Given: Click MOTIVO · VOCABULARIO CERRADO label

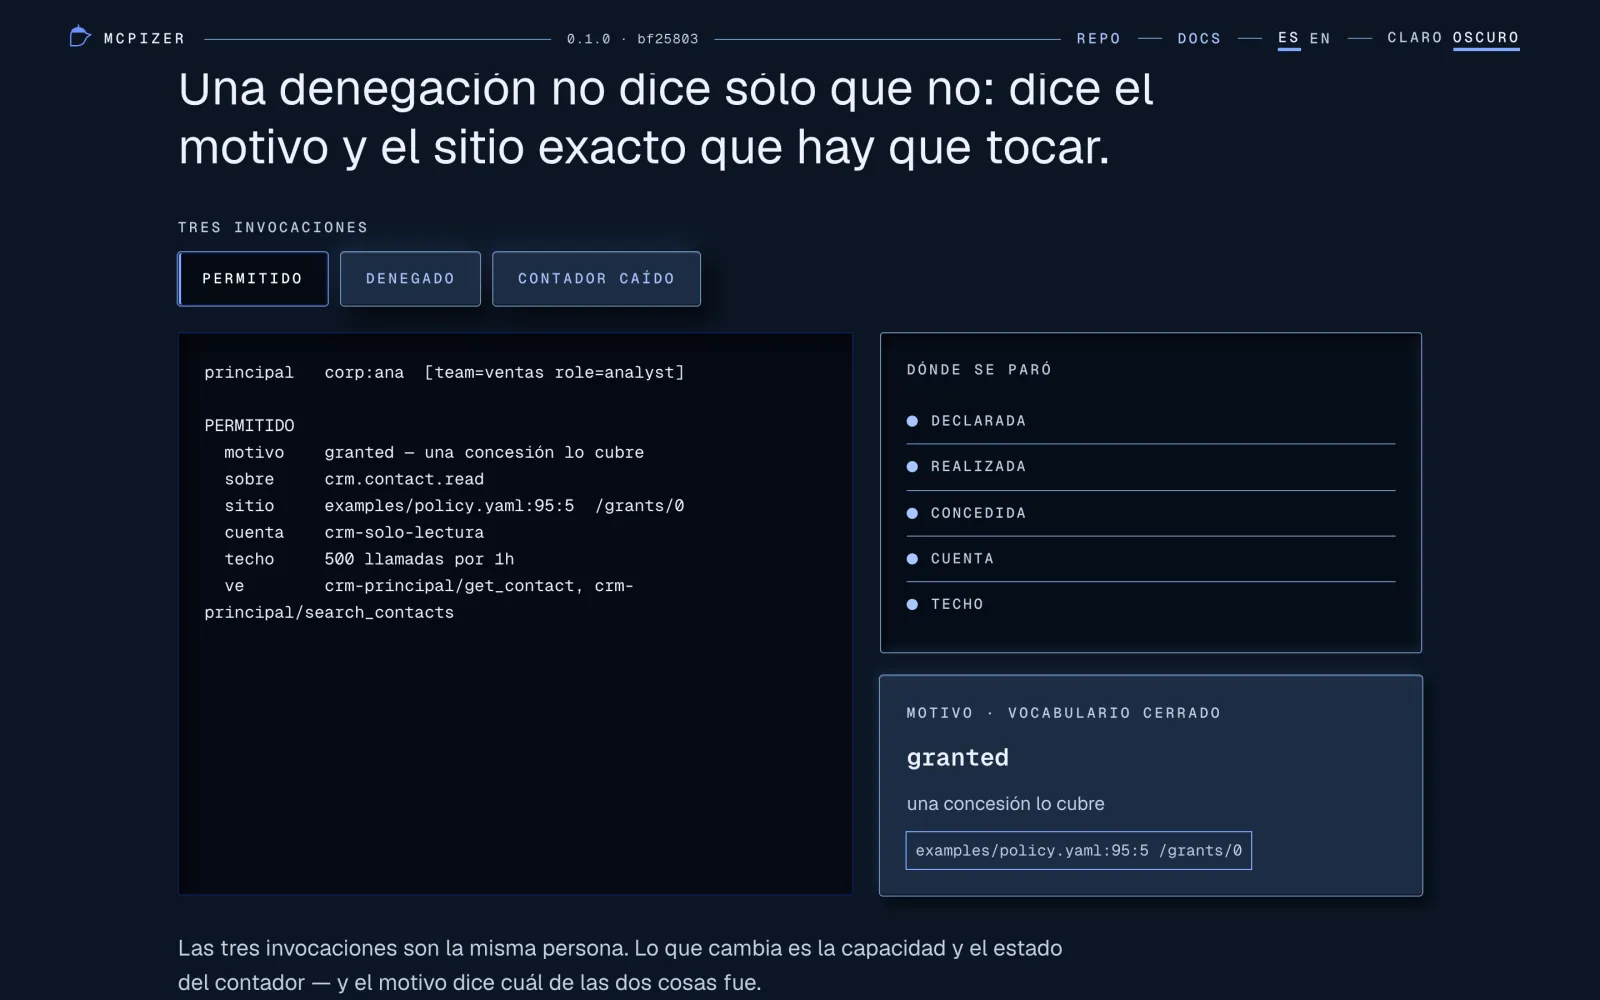Looking at the screenshot, I should pos(1063,713).
